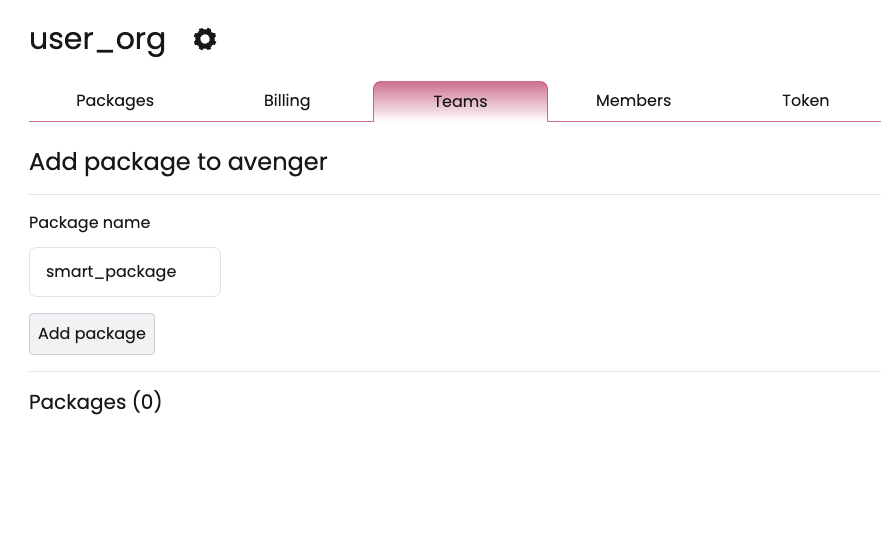This screenshot has width=881, height=553.
Task: Click the 'Add package to avenger' heading
Action: click(178, 162)
